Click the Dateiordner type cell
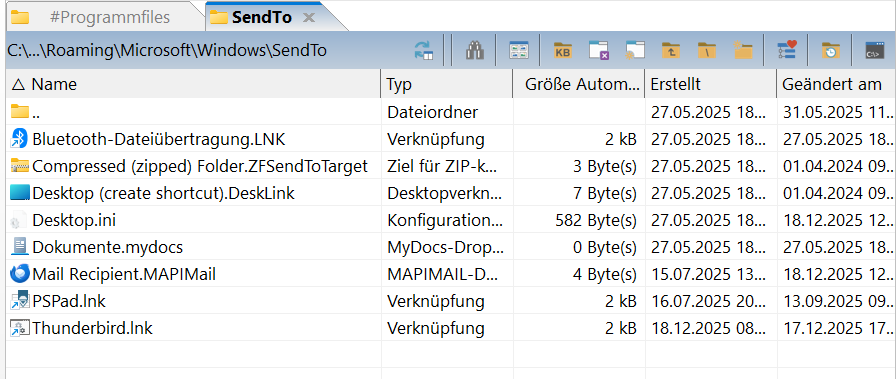 click(x=433, y=112)
